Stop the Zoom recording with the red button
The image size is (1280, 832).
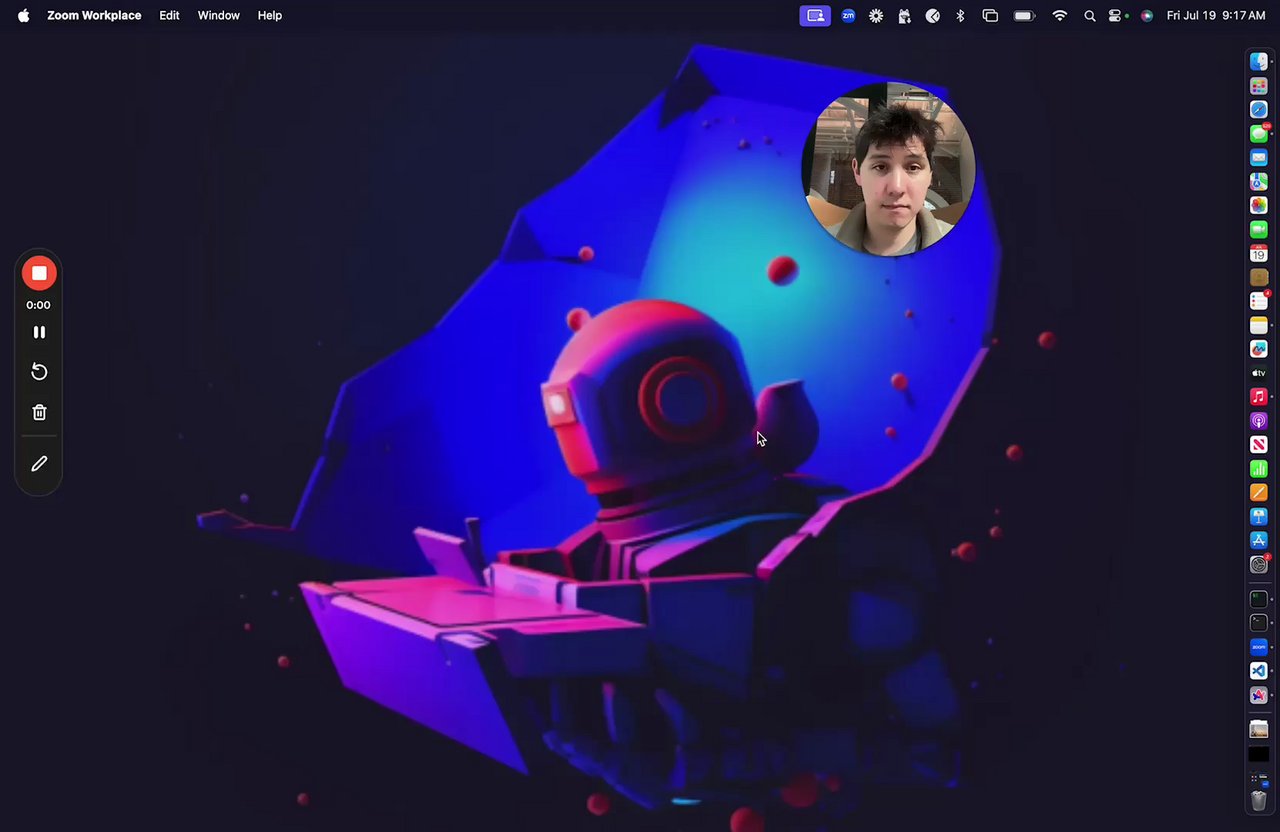[x=39, y=273]
